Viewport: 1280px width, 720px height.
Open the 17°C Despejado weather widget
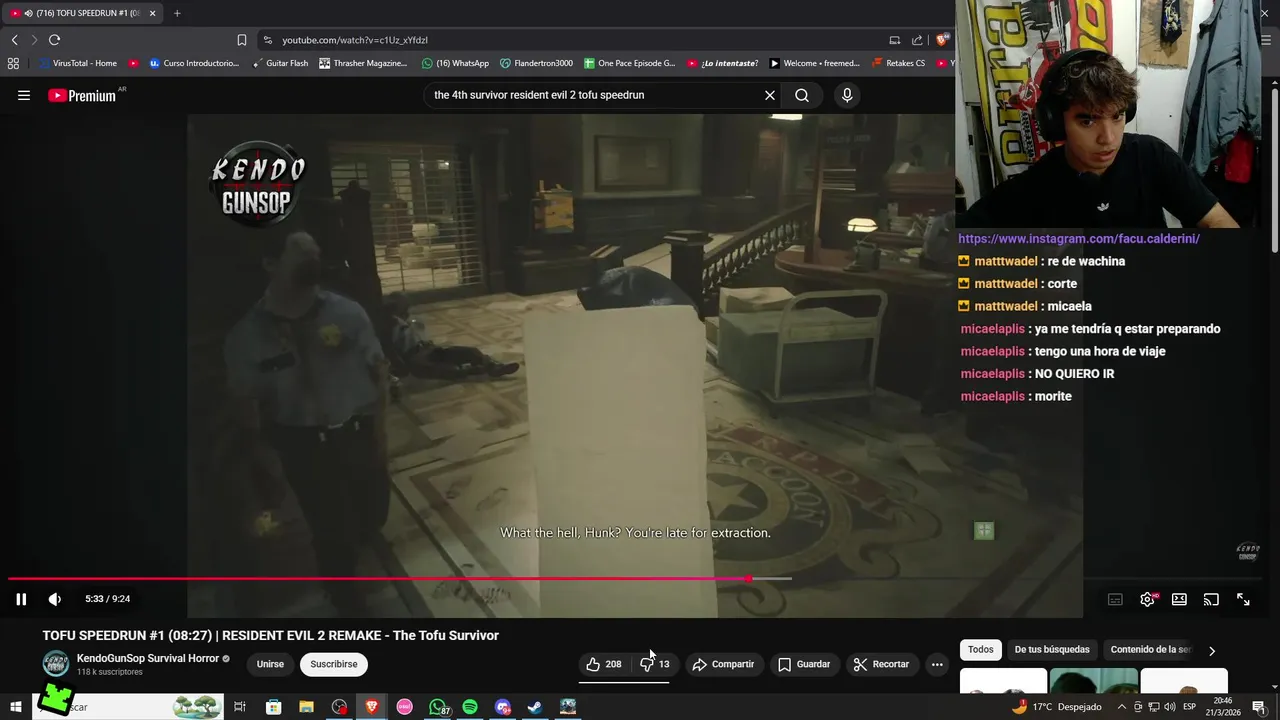tap(1056, 707)
